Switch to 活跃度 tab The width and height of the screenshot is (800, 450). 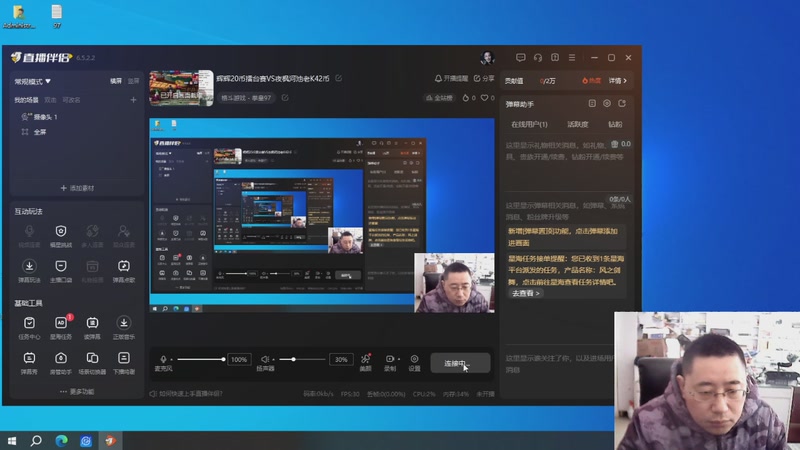(x=578, y=124)
